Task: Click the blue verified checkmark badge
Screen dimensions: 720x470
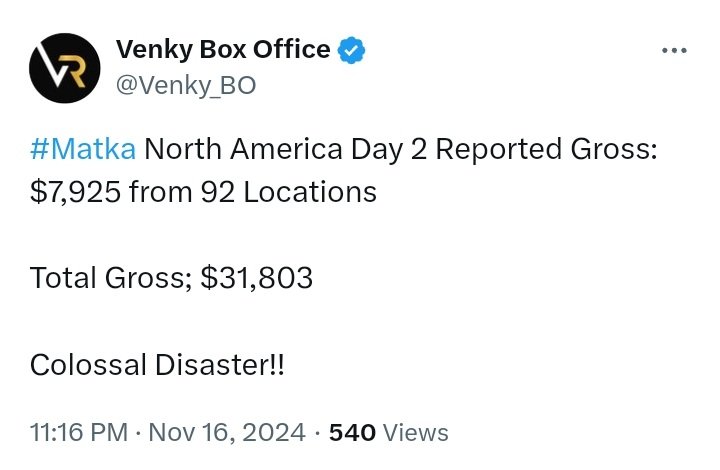Action: [352, 50]
